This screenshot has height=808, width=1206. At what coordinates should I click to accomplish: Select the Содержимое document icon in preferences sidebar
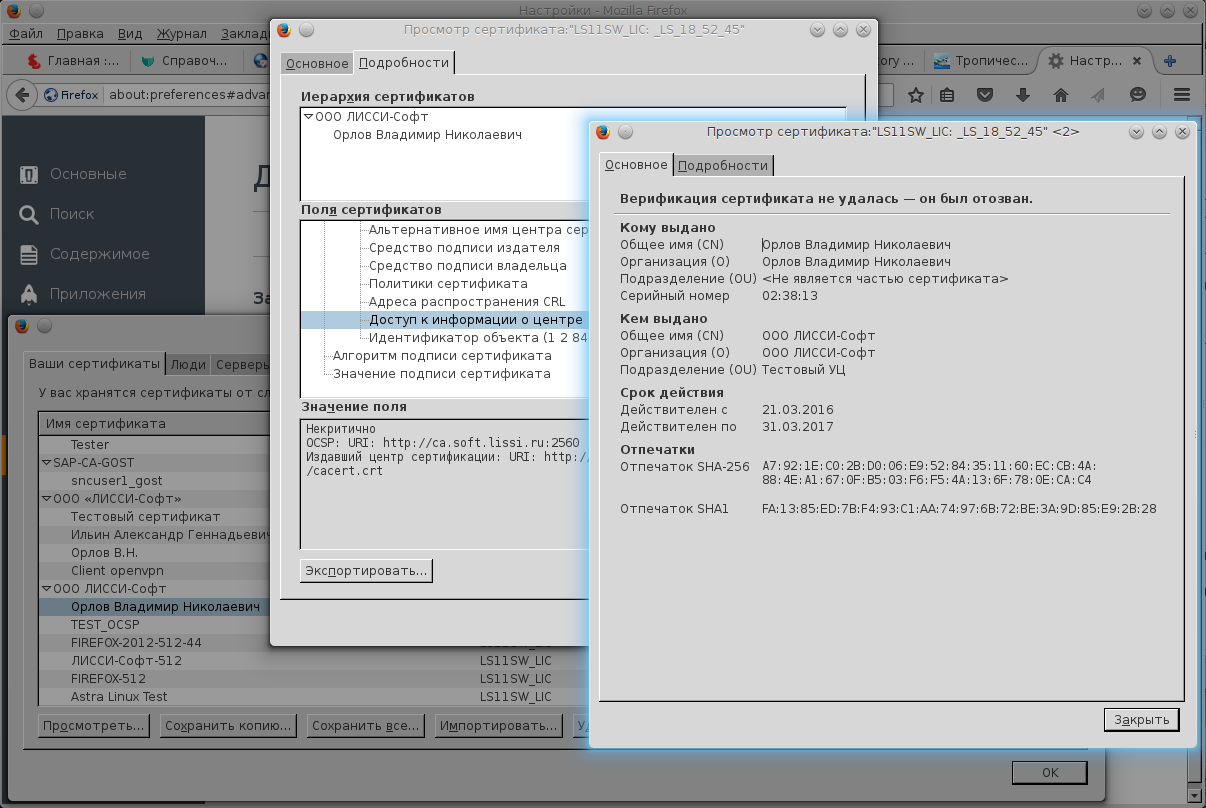pos(29,254)
